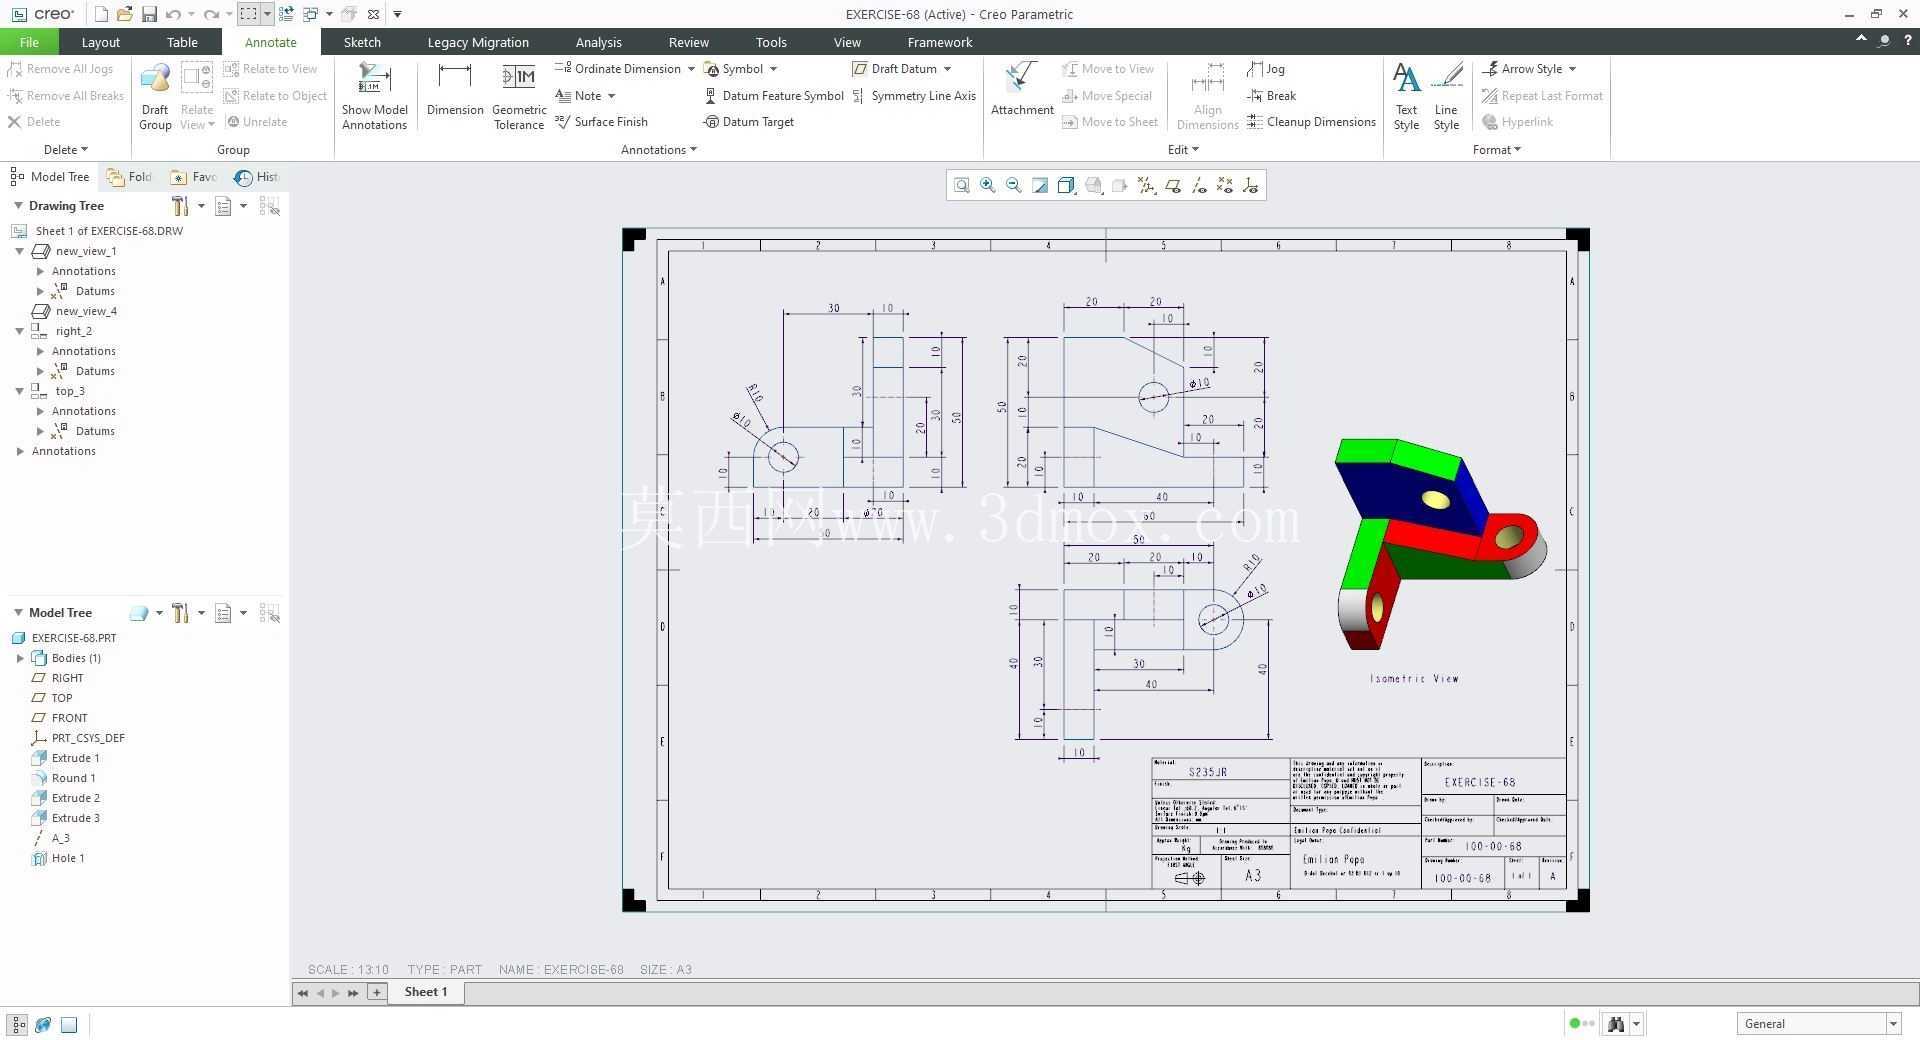
Task: Insert a Jog on a dimension
Action: pos(1266,69)
